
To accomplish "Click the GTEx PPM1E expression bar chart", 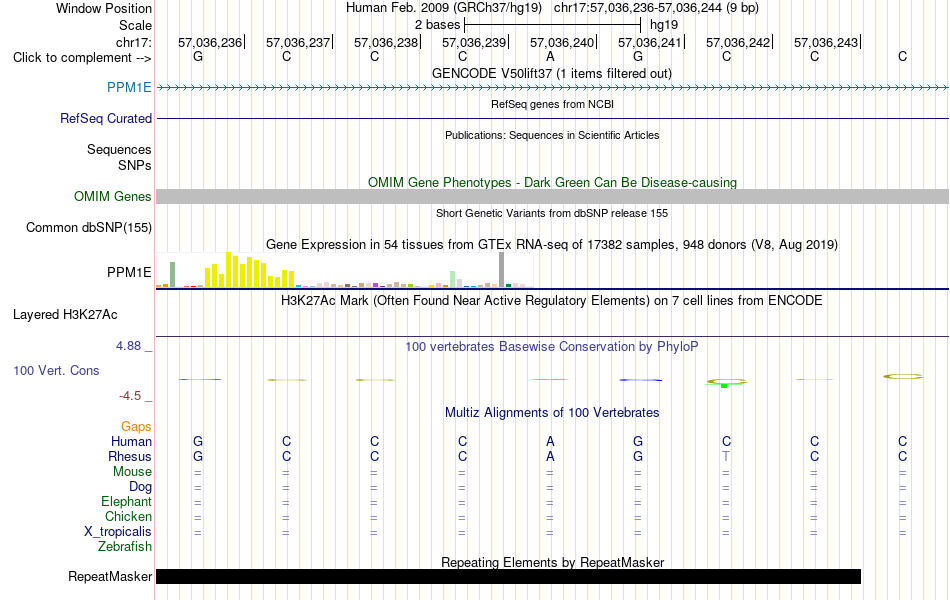I will pyautogui.click(x=345, y=270).
